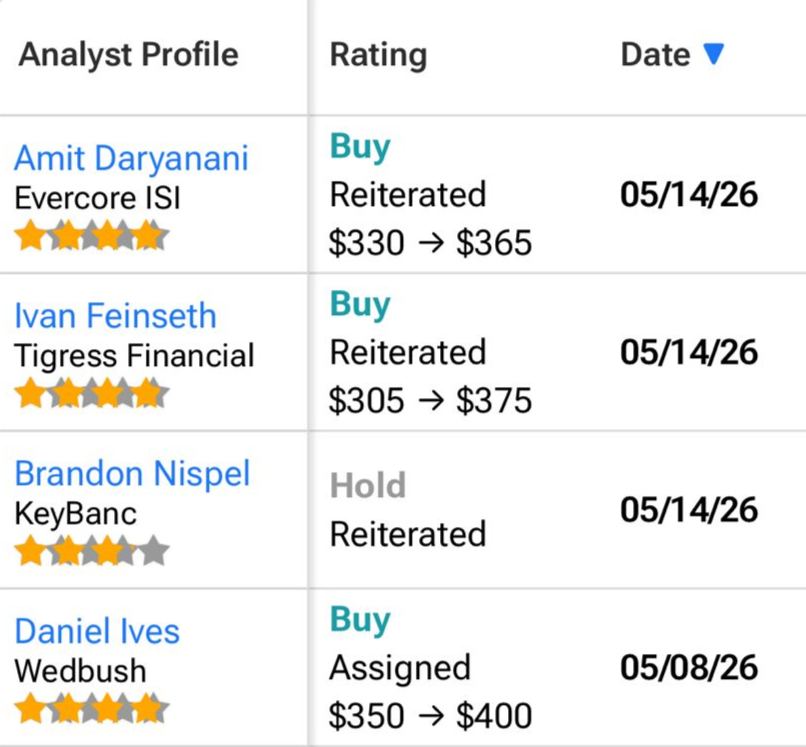806x747 pixels.
Task: Click Wedbush's Buy rating label
Action: [360, 620]
